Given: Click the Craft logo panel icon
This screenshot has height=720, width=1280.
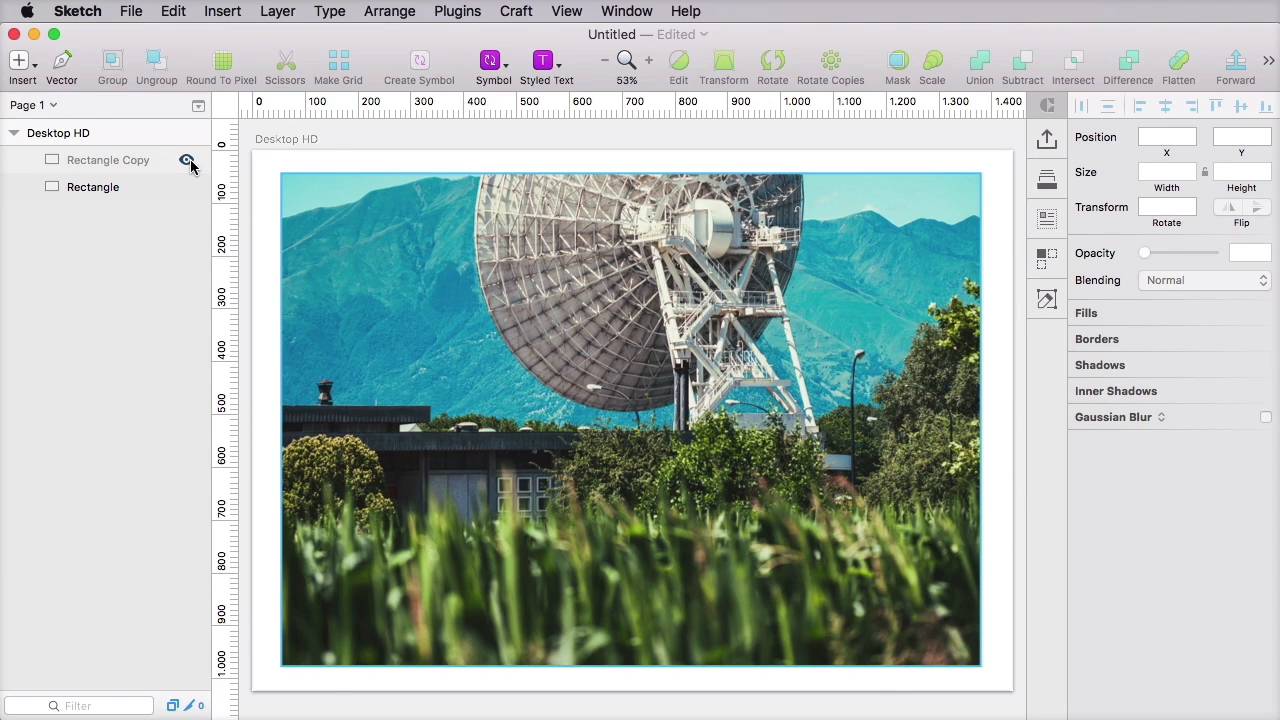Looking at the screenshot, I should tap(1047, 105).
